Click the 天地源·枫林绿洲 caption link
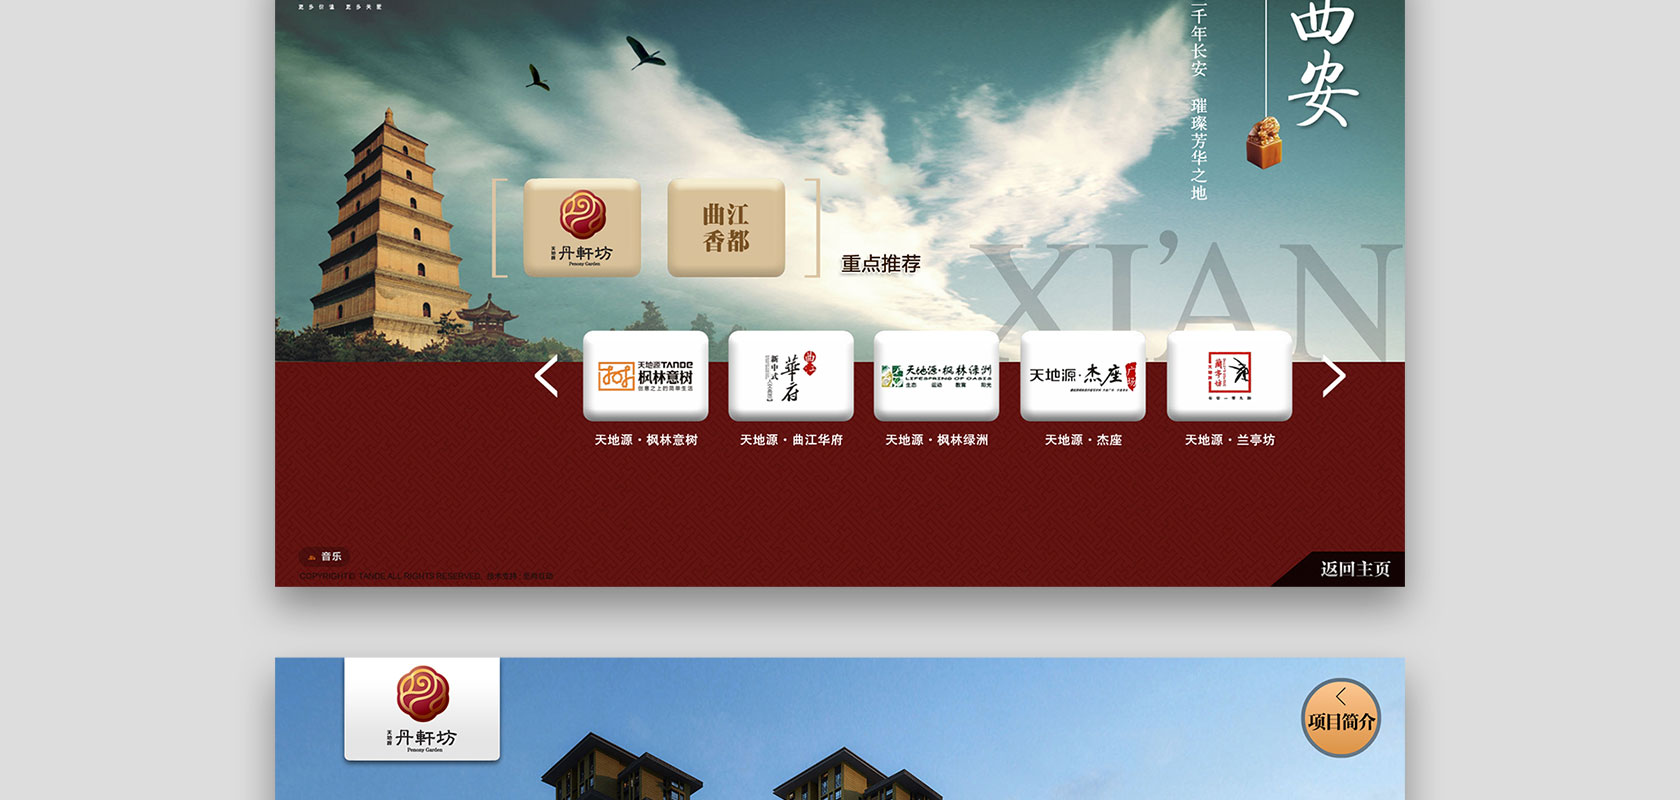The height and width of the screenshot is (800, 1680). click(936, 440)
